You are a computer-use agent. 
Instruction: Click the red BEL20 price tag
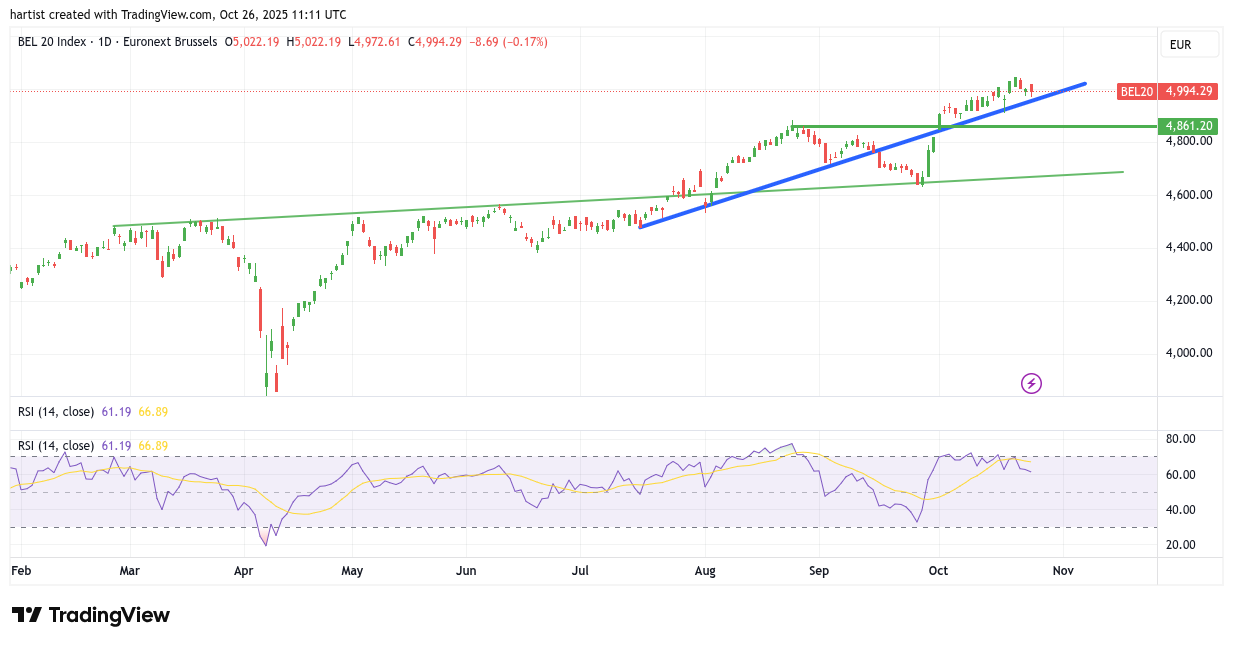(1137, 91)
